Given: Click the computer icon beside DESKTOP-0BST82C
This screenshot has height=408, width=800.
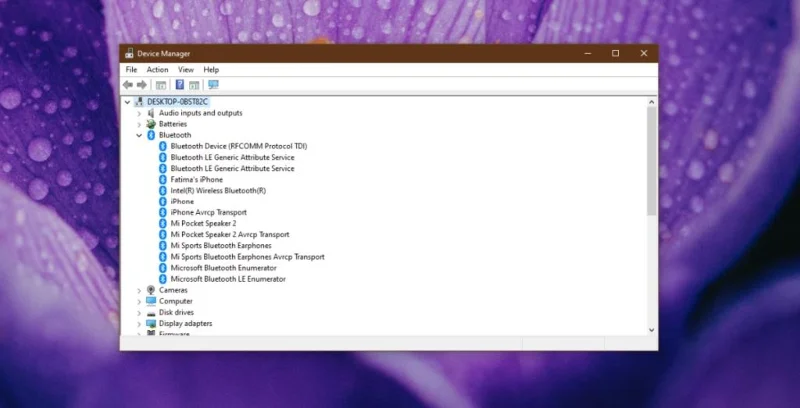Looking at the screenshot, I should [x=139, y=101].
